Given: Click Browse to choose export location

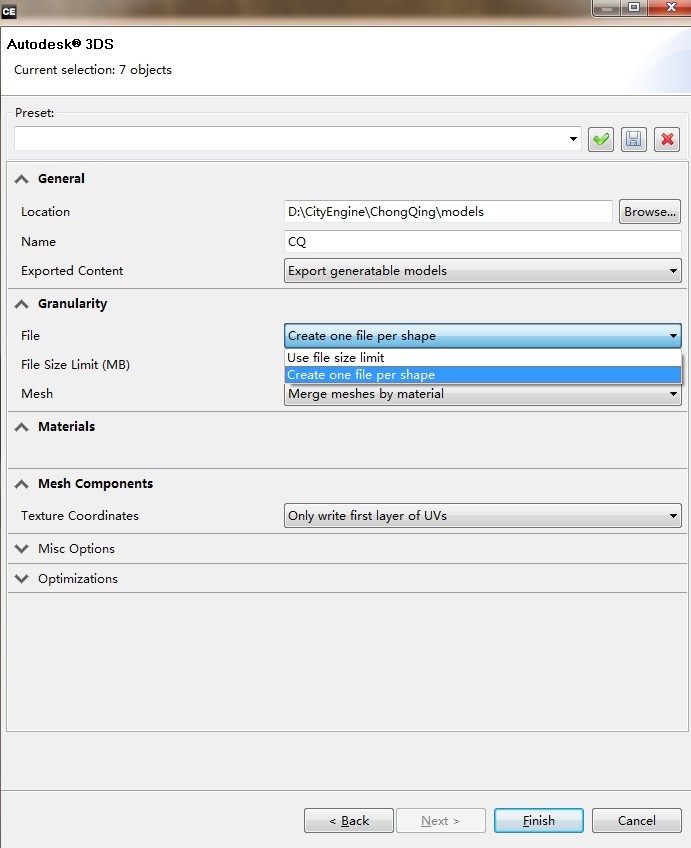Looking at the screenshot, I should [649, 211].
